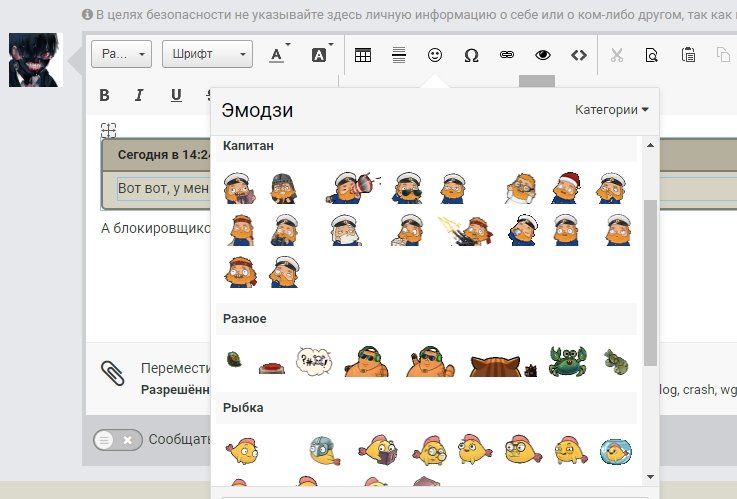Click the emoji panel scrollbar down arrow
Image resolution: width=737 pixels, height=499 pixels.
(x=650, y=476)
